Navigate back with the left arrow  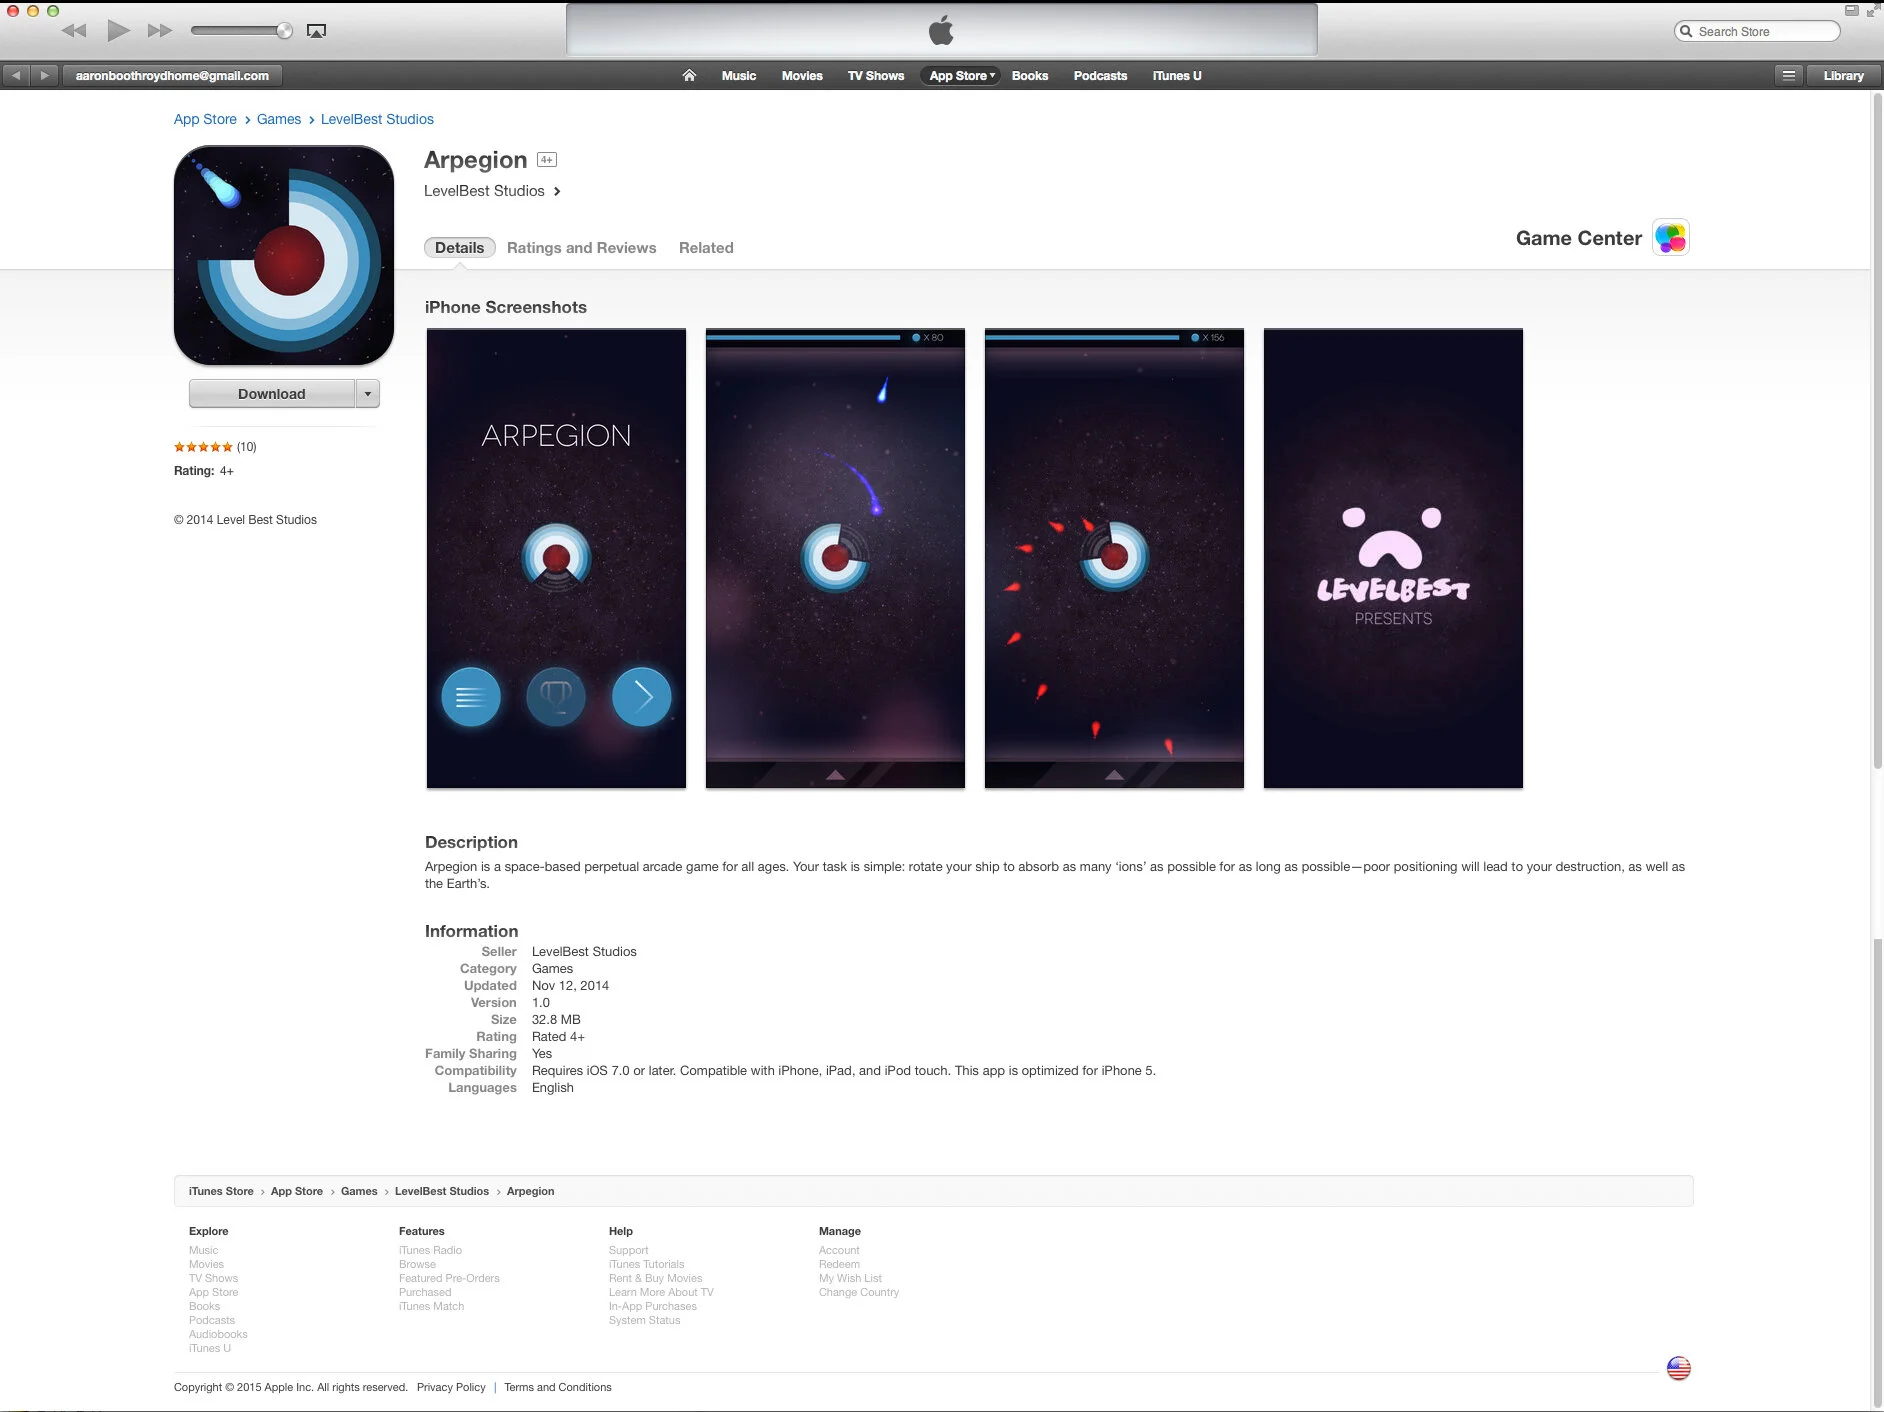click(x=16, y=75)
